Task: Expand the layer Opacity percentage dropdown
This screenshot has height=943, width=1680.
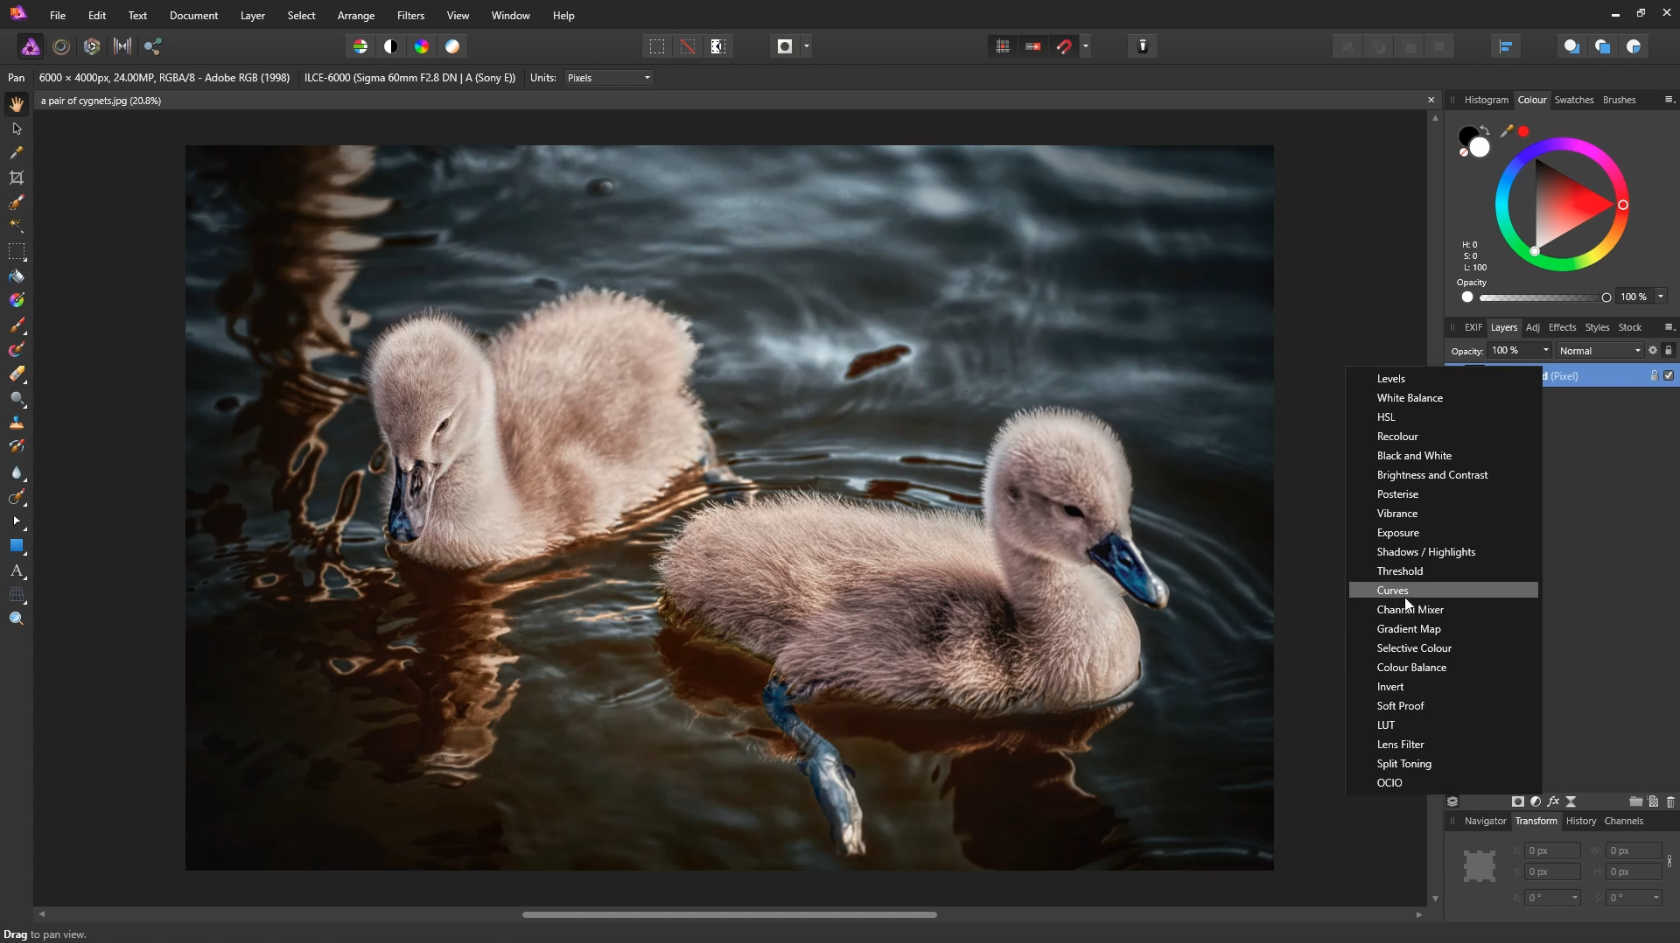Action: pyautogui.click(x=1546, y=351)
